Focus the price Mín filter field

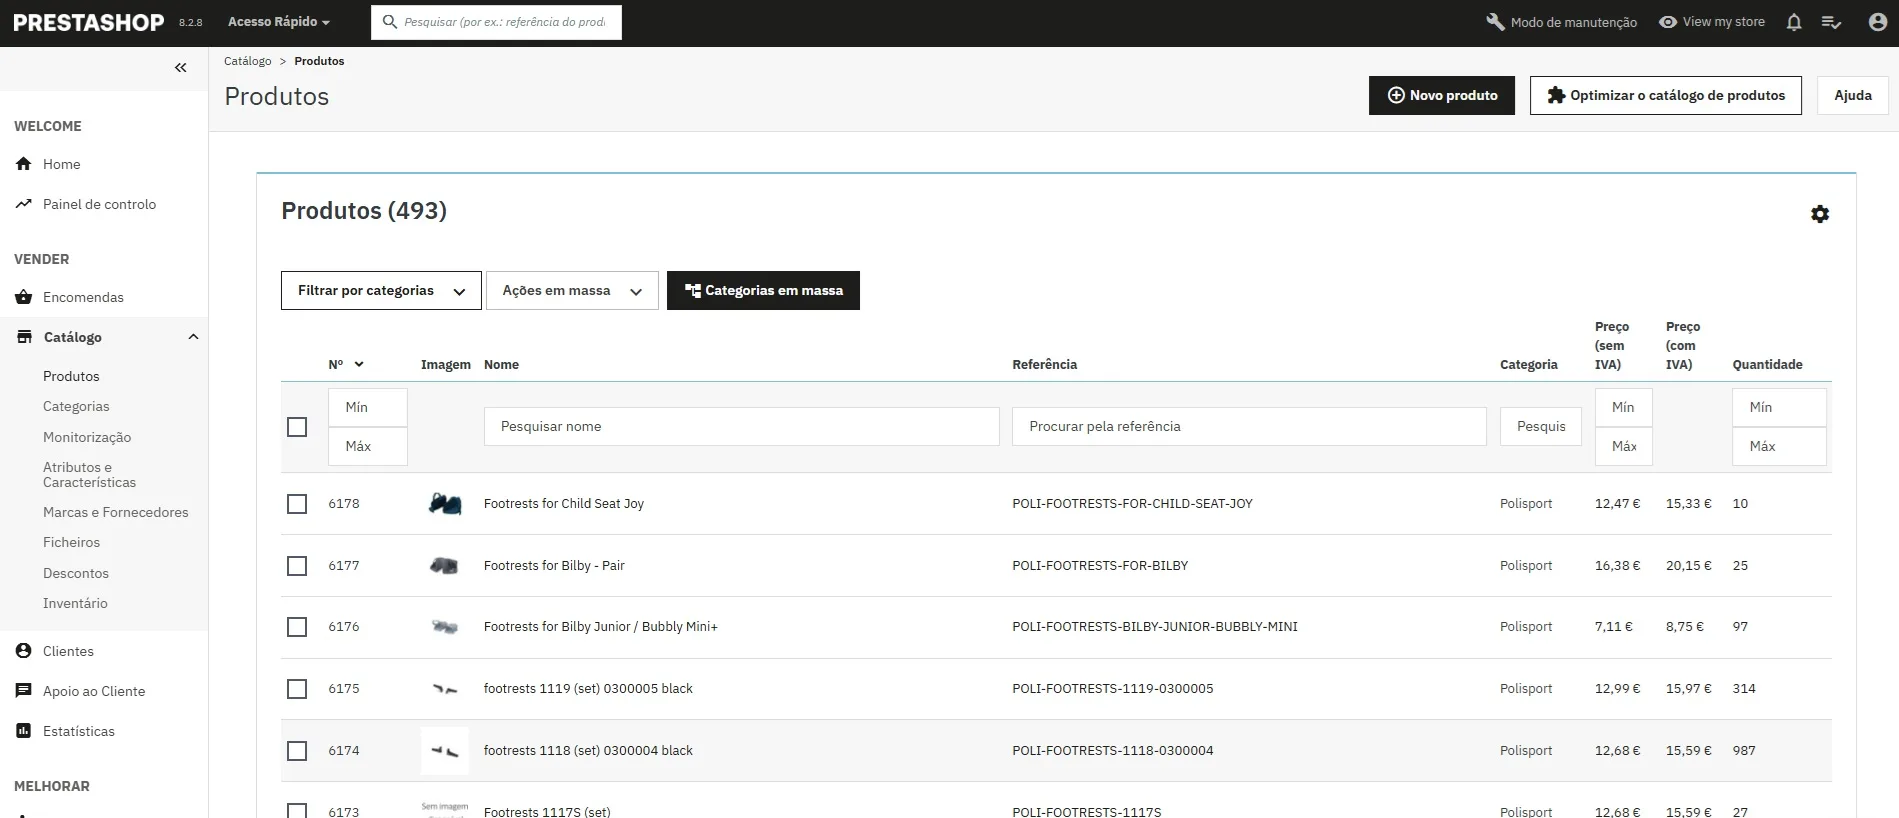point(1624,407)
